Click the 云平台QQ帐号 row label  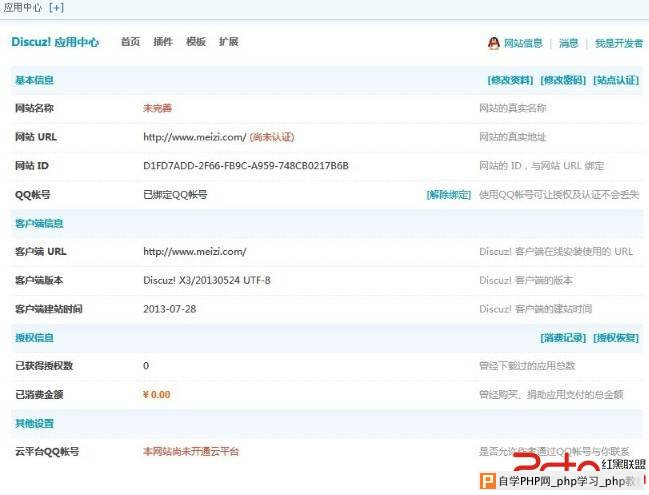click(x=47, y=452)
